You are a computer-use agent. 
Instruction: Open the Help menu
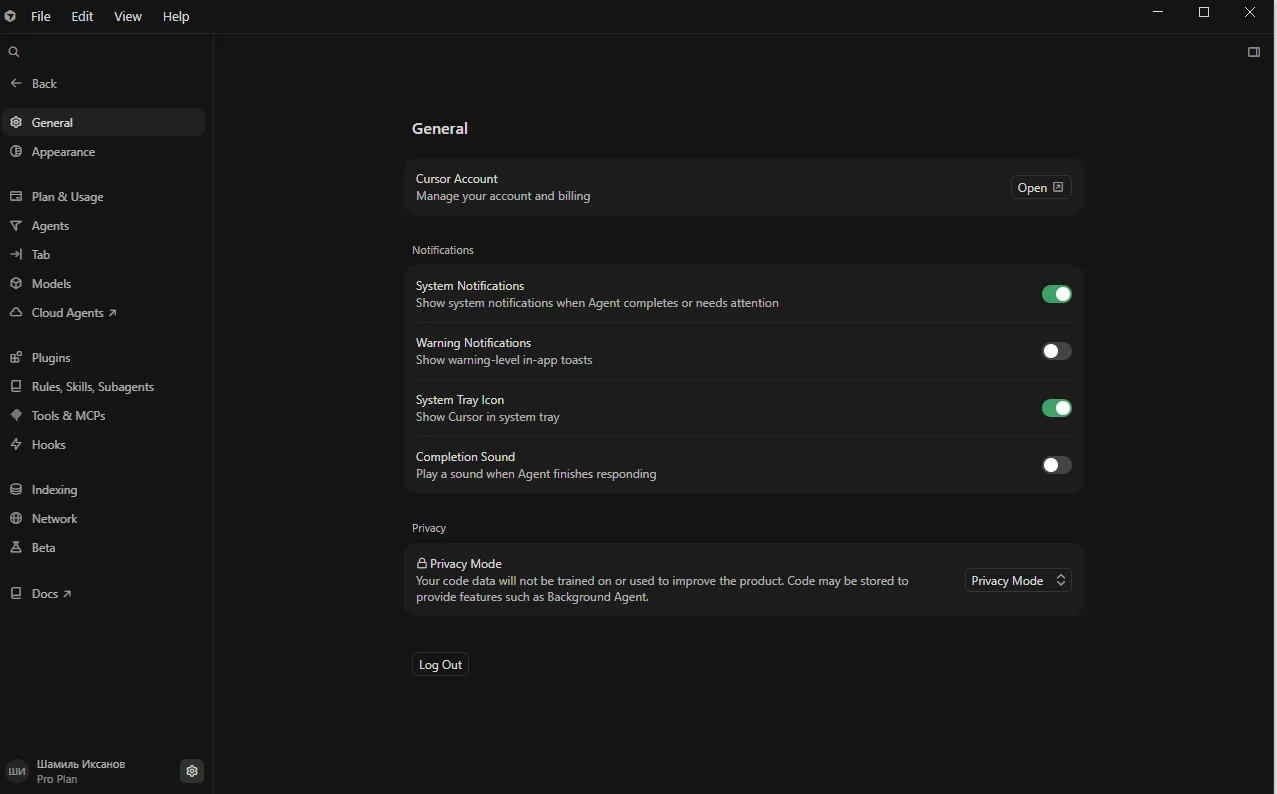coord(176,17)
